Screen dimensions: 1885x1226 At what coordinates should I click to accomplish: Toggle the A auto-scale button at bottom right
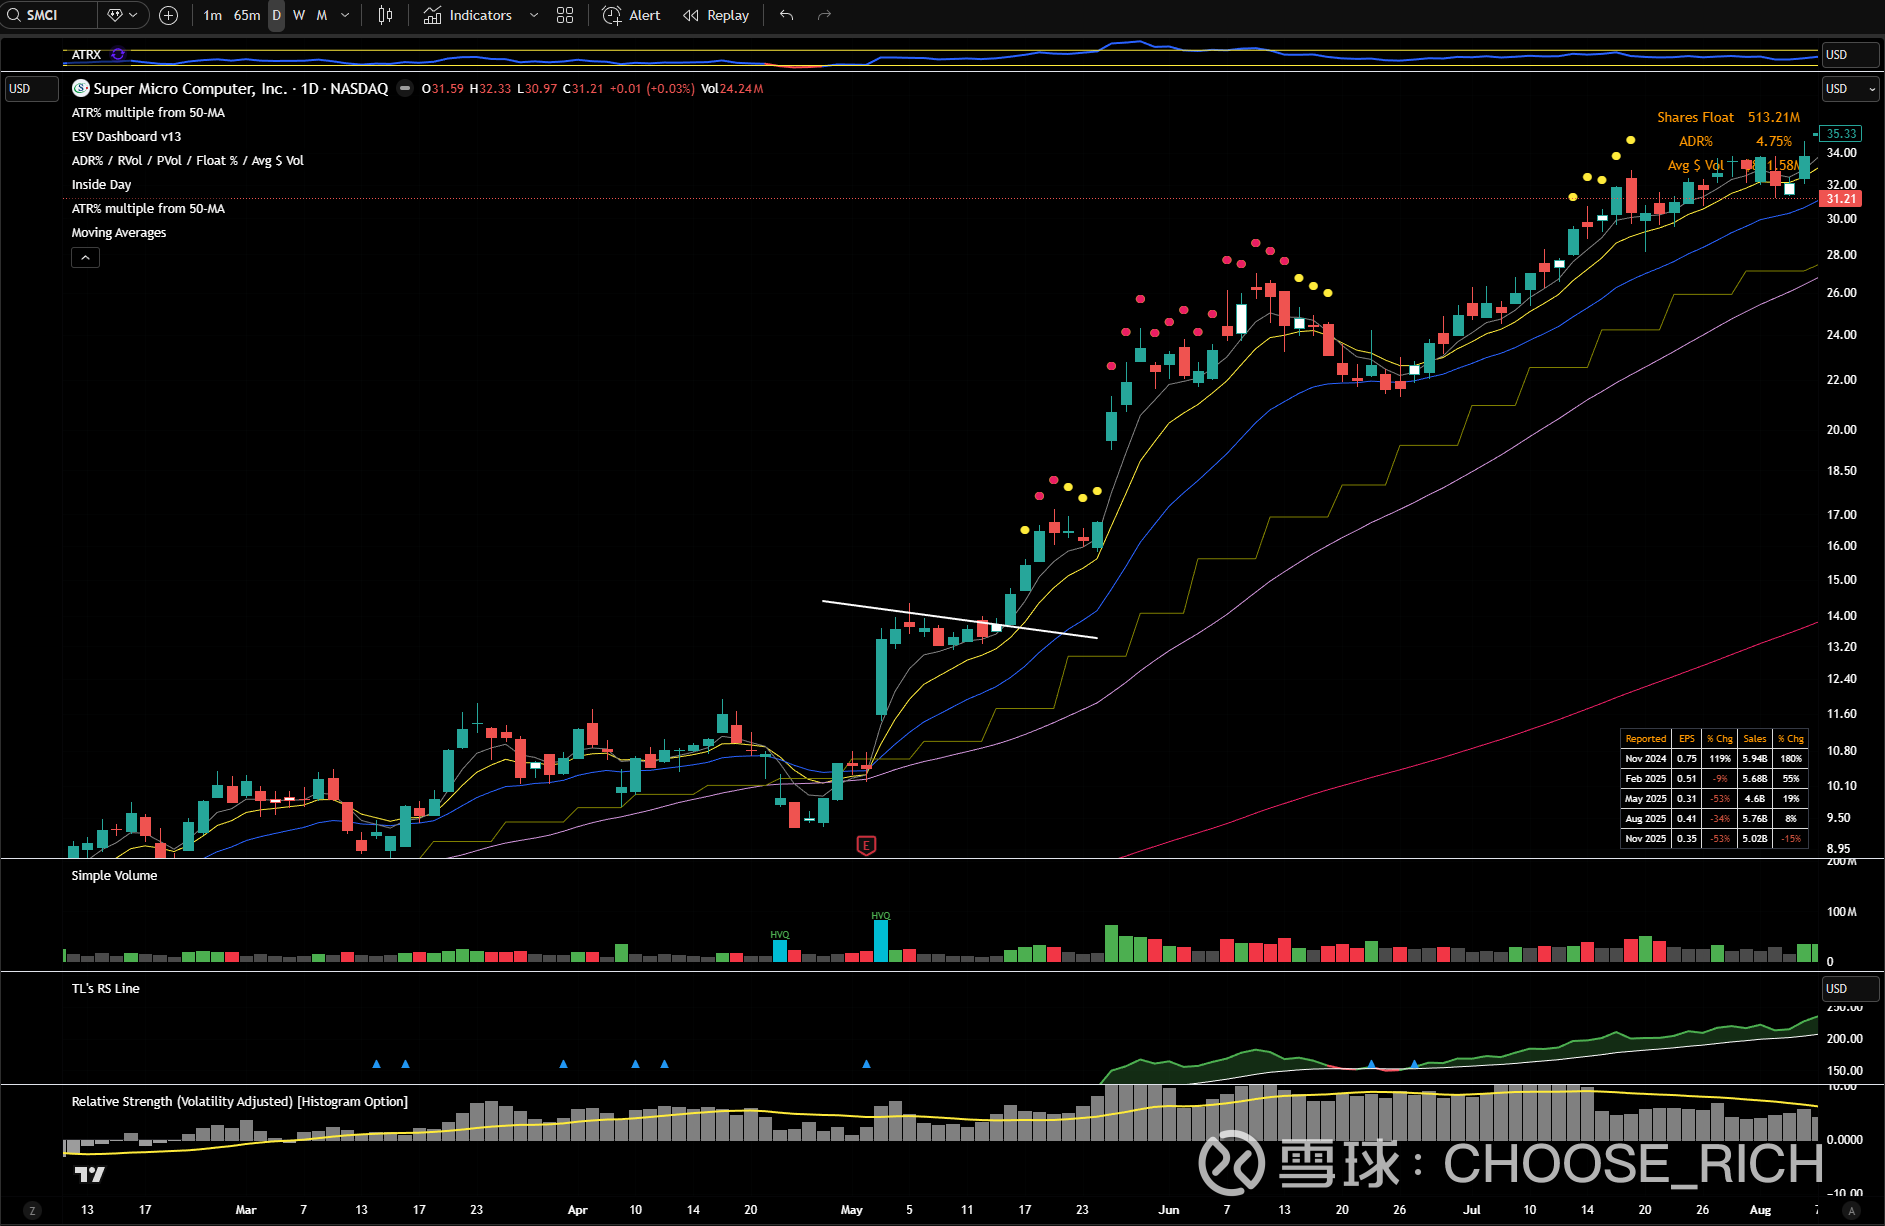pyautogui.click(x=1851, y=1210)
